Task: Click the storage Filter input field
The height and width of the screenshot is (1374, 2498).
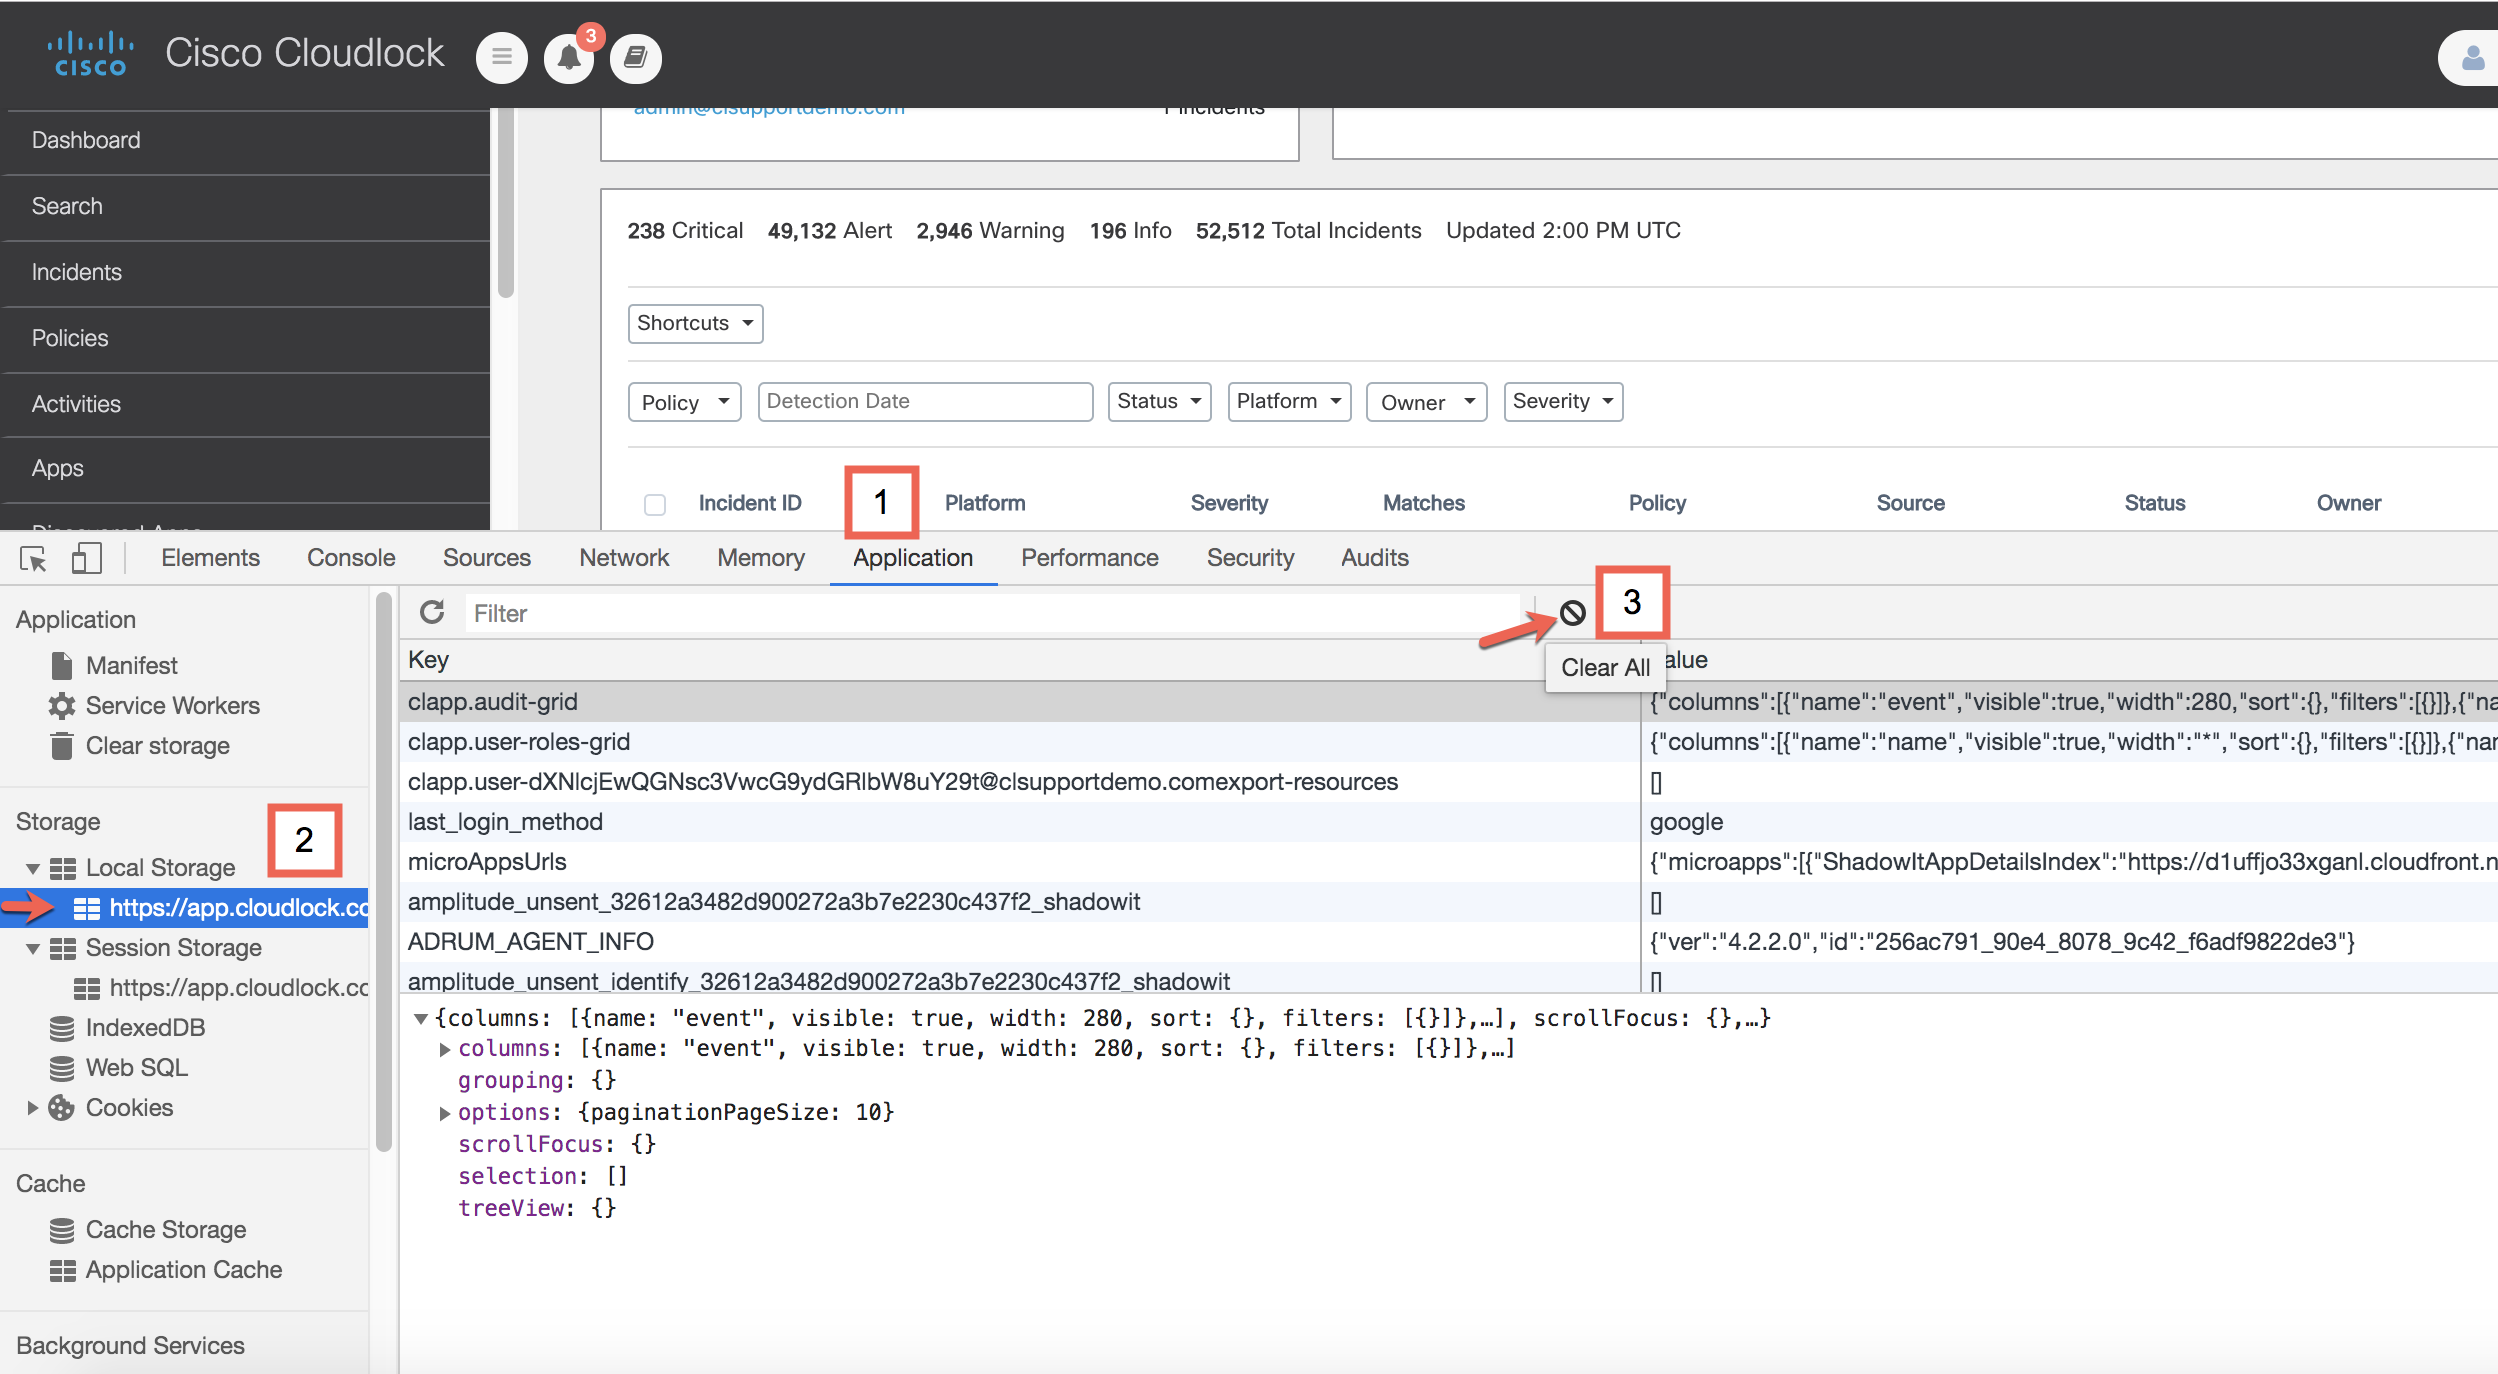Action: [990, 613]
